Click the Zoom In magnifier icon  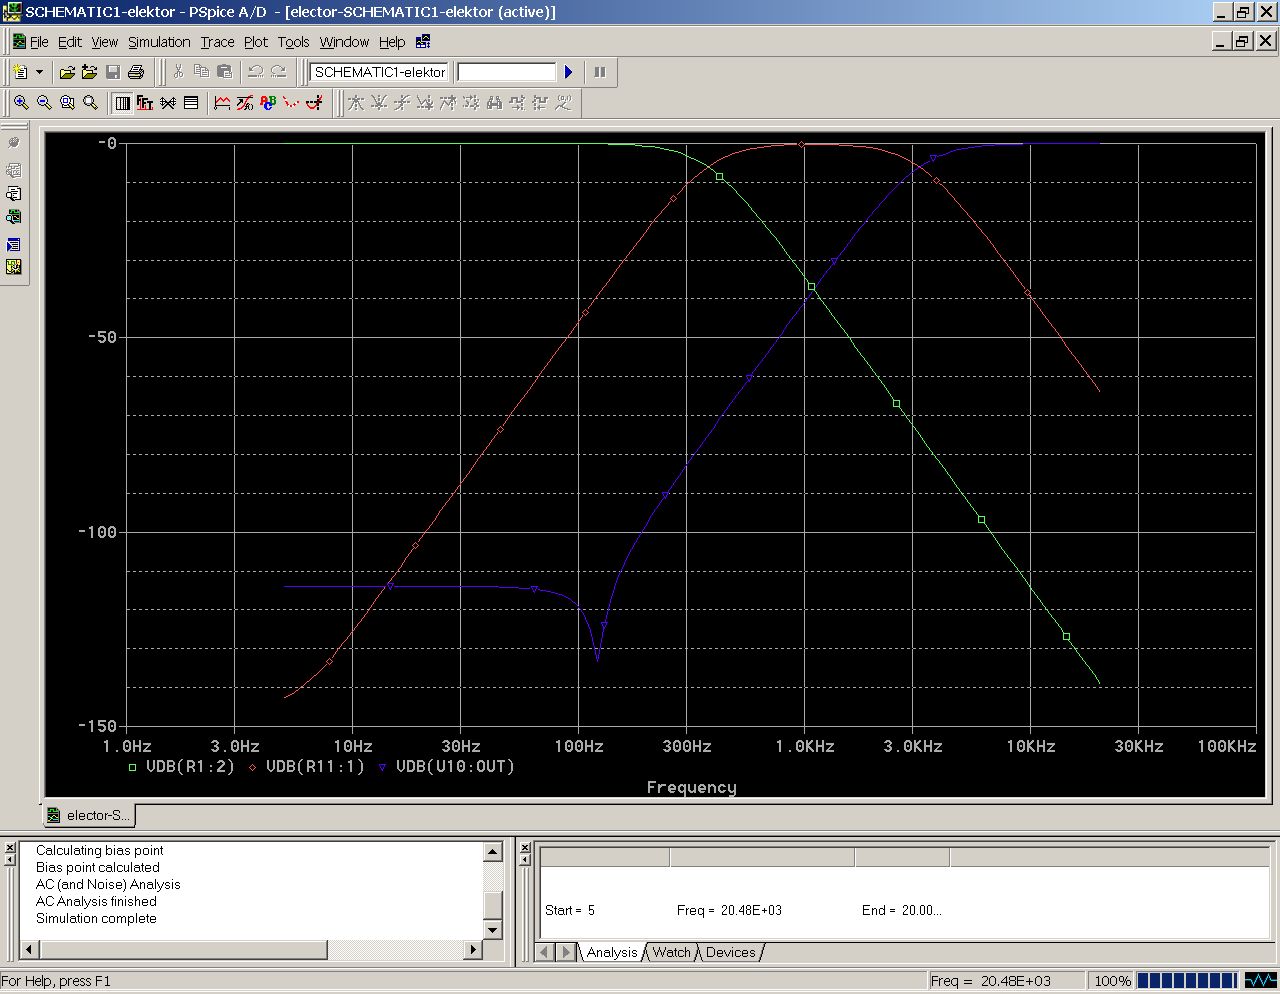coord(21,103)
